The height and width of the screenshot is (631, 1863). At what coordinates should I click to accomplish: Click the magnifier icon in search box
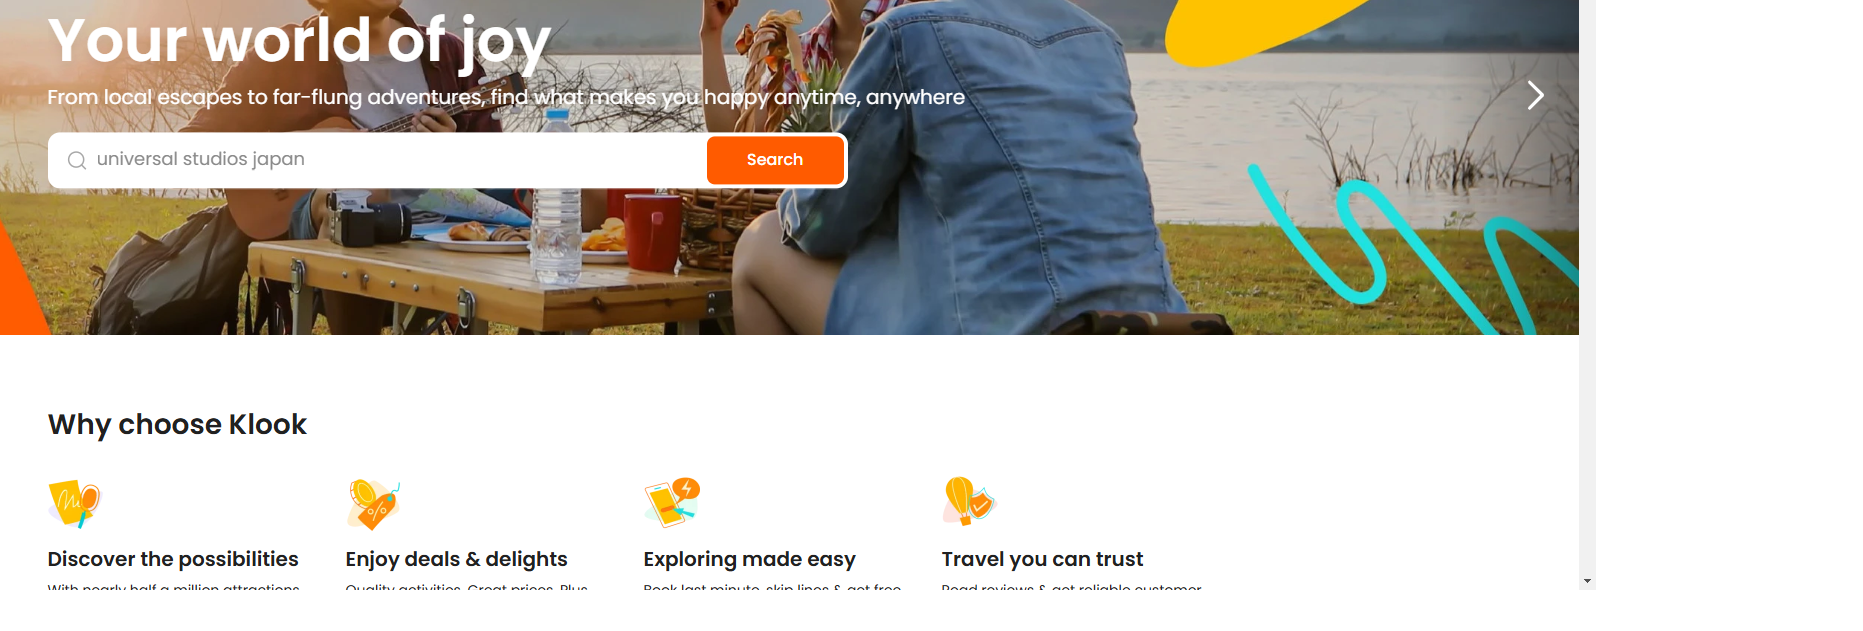[77, 160]
